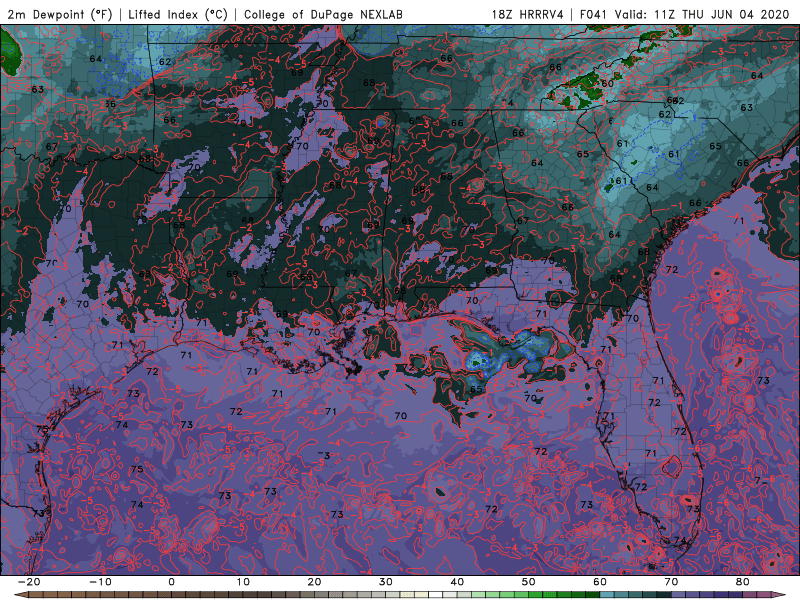The height and width of the screenshot is (600, 800).
Task: Click the '40' label on the color scale
Action: [x=457, y=582]
